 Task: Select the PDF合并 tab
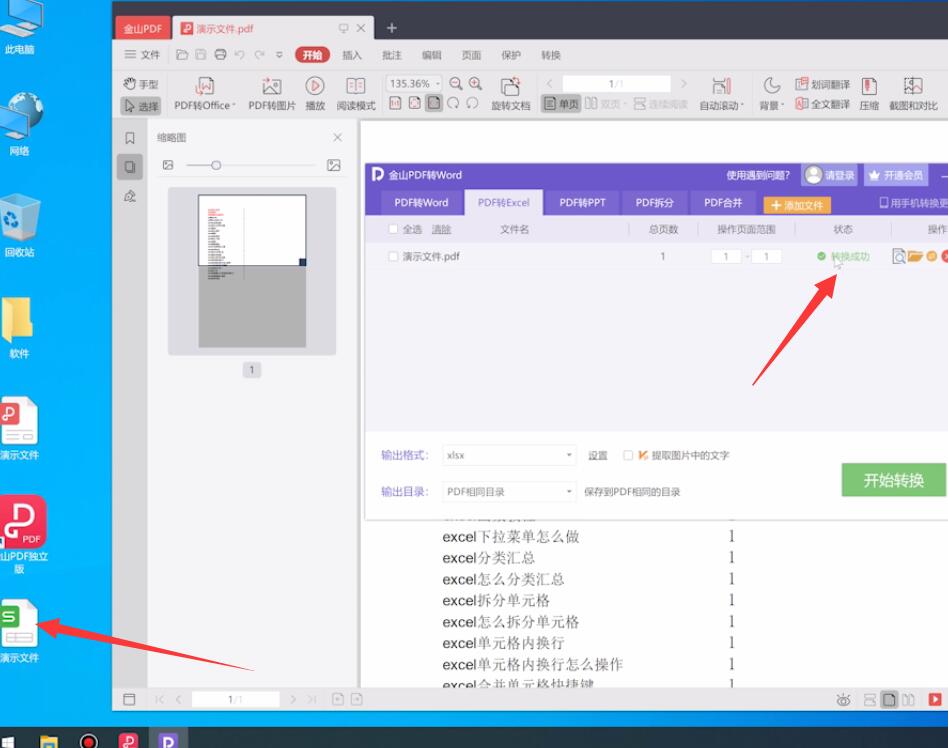(723, 203)
